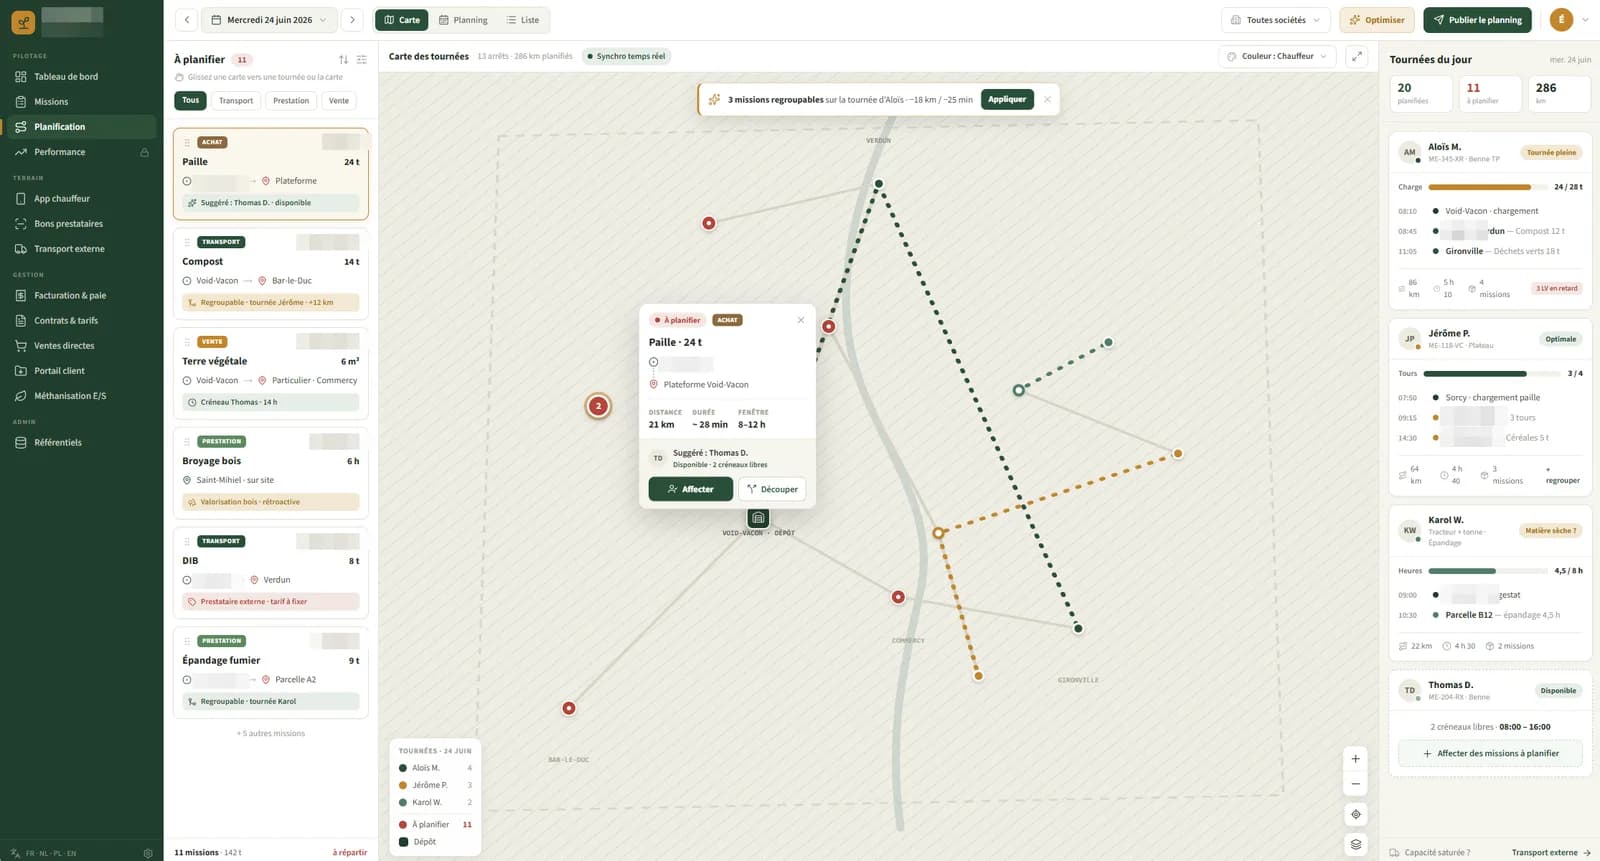
Task: Open filter options icon in À planifier
Action: [362, 60]
